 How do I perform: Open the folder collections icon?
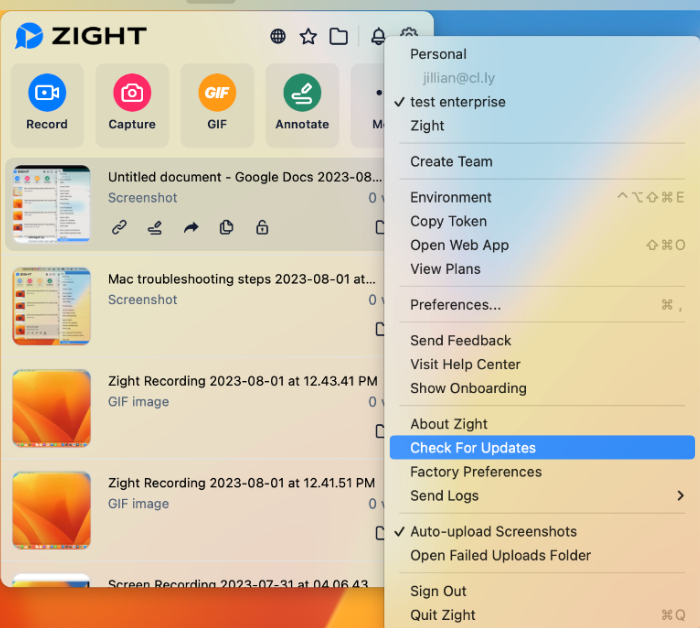tap(339, 36)
